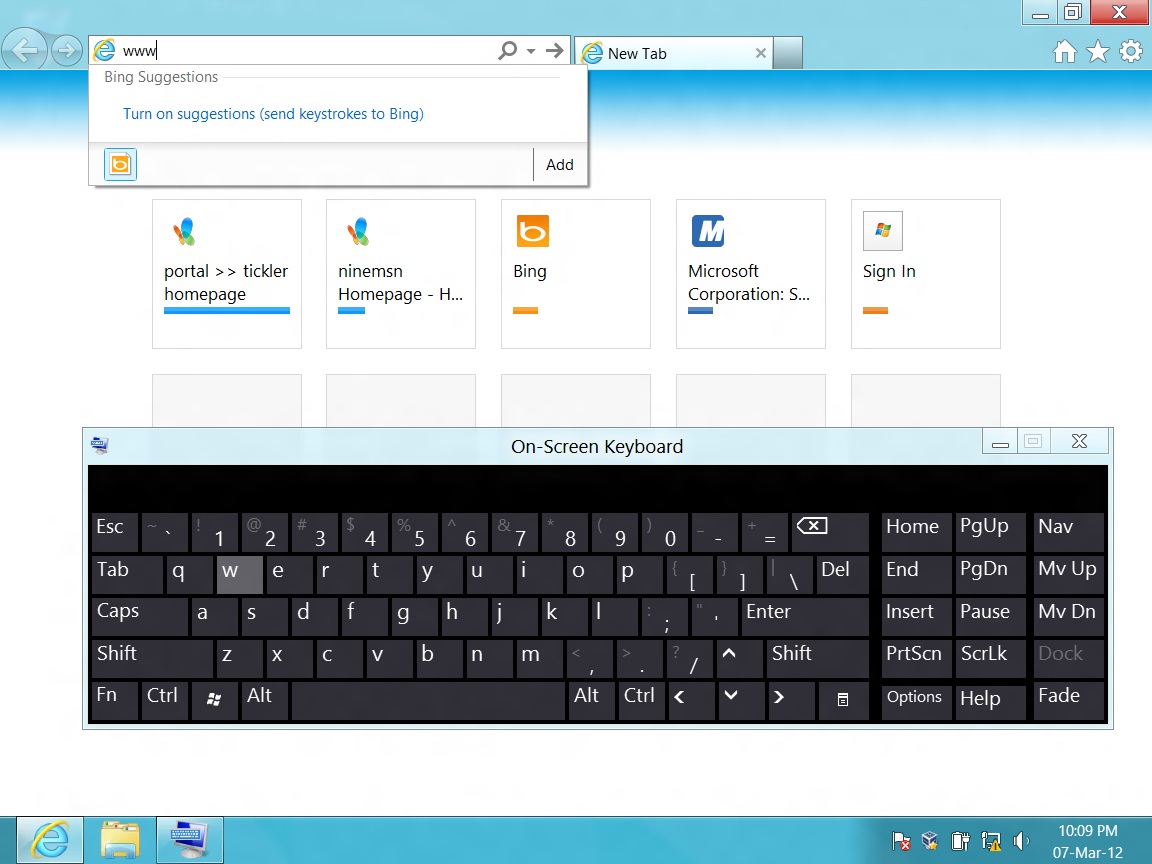Open the ninemsn Homepage tile
Viewport: 1152px width, 864px height.
point(401,274)
